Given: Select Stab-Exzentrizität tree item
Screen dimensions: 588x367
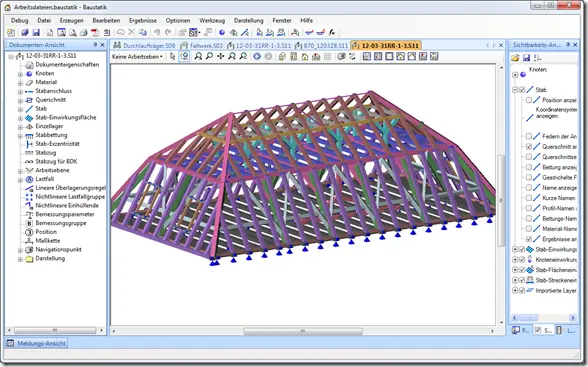Looking at the screenshot, I should pyautogui.click(x=57, y=144).
